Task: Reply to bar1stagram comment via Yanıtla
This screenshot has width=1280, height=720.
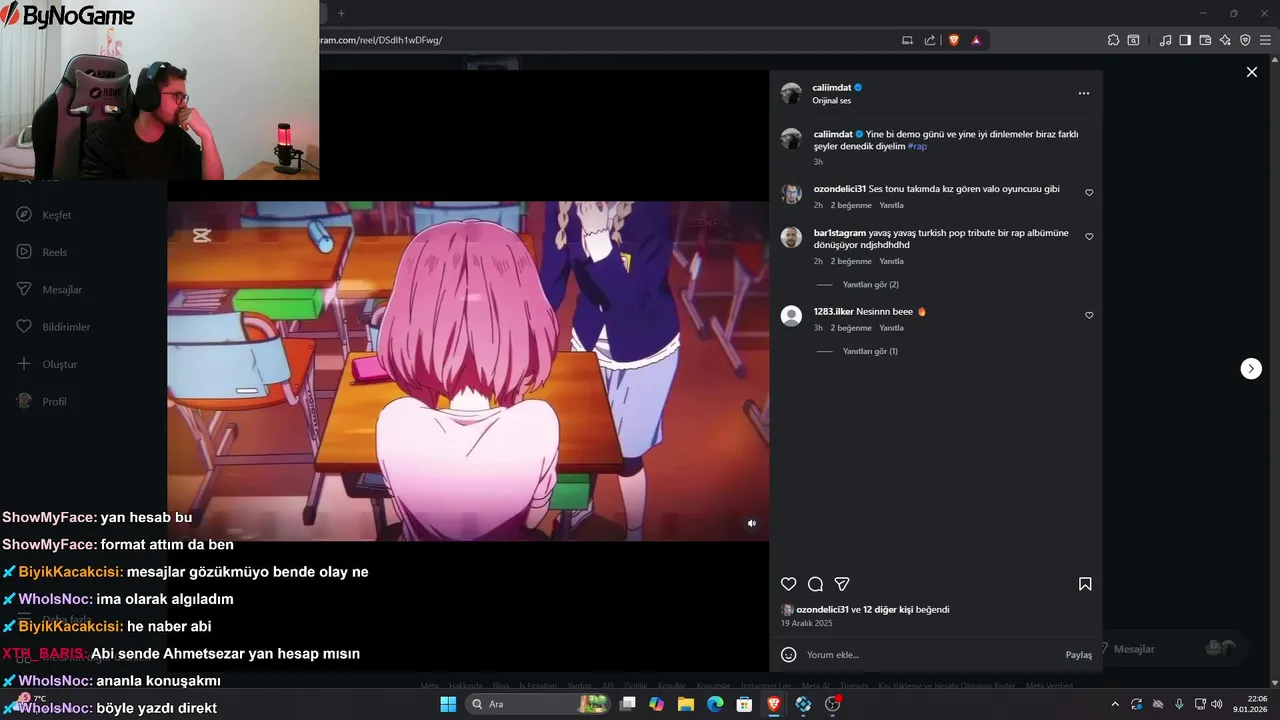Action: click(x=891, y=261)
